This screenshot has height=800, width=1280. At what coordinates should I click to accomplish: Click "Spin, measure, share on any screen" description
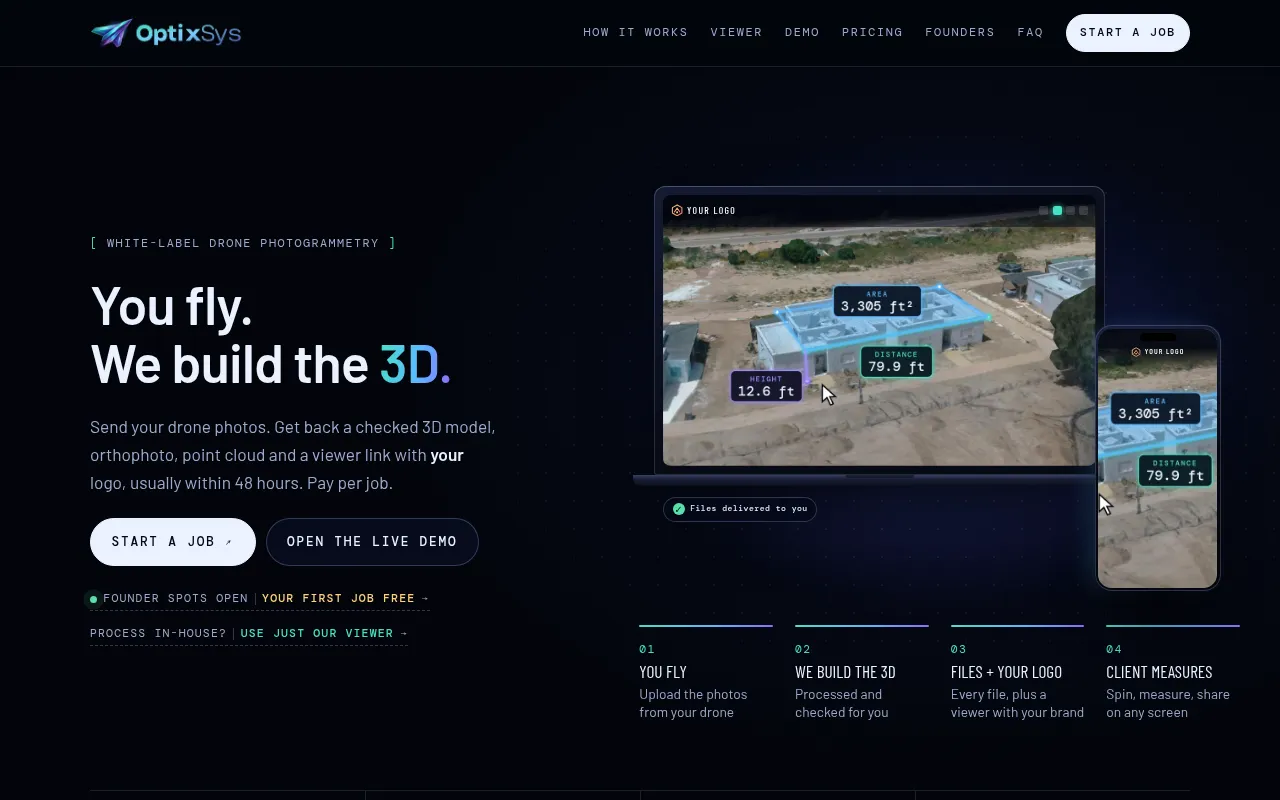[1168, 704]
